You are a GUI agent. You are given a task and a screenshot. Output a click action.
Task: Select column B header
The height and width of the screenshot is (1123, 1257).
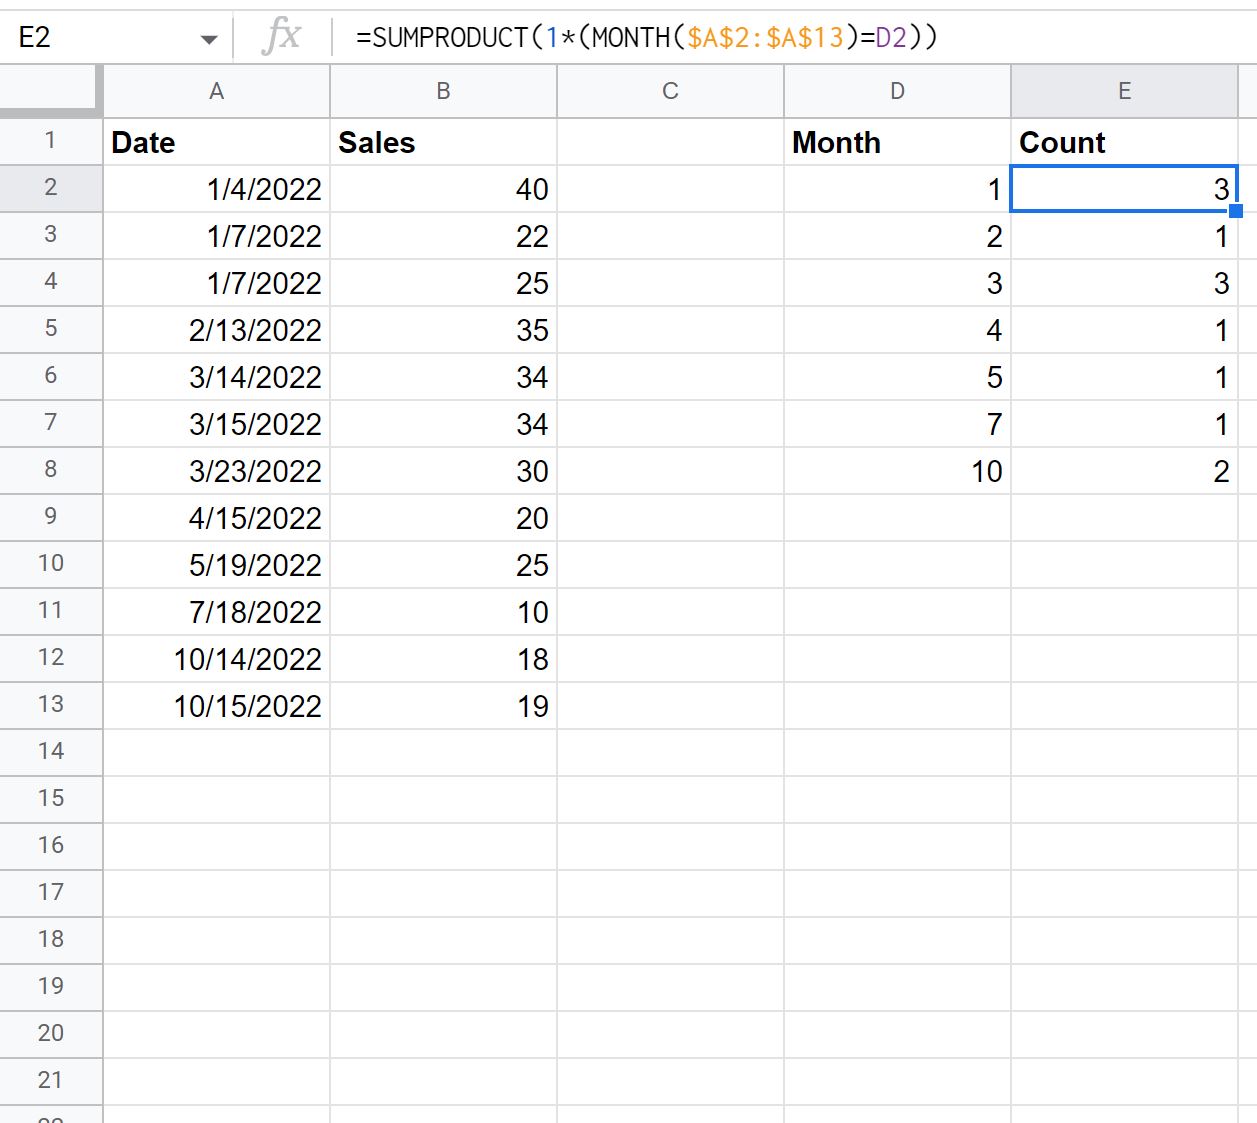point(443,90)
